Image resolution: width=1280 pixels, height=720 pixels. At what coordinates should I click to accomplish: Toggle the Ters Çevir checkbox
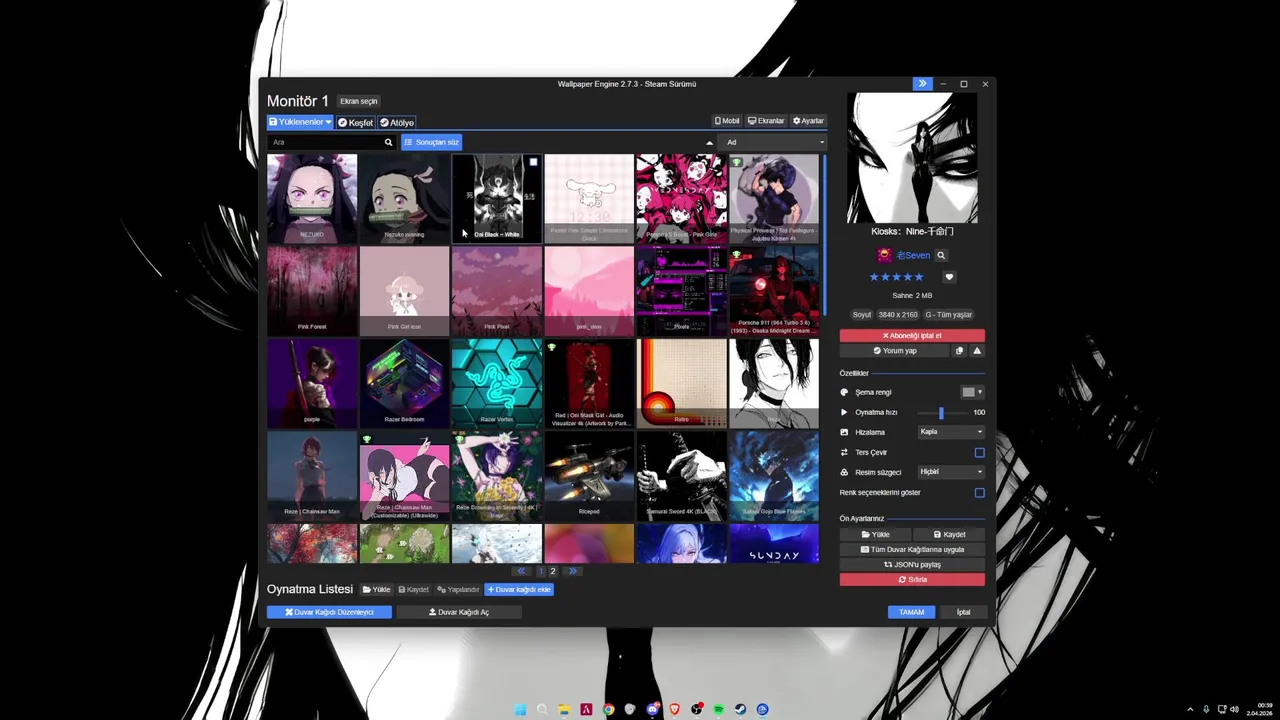(979, 452)
